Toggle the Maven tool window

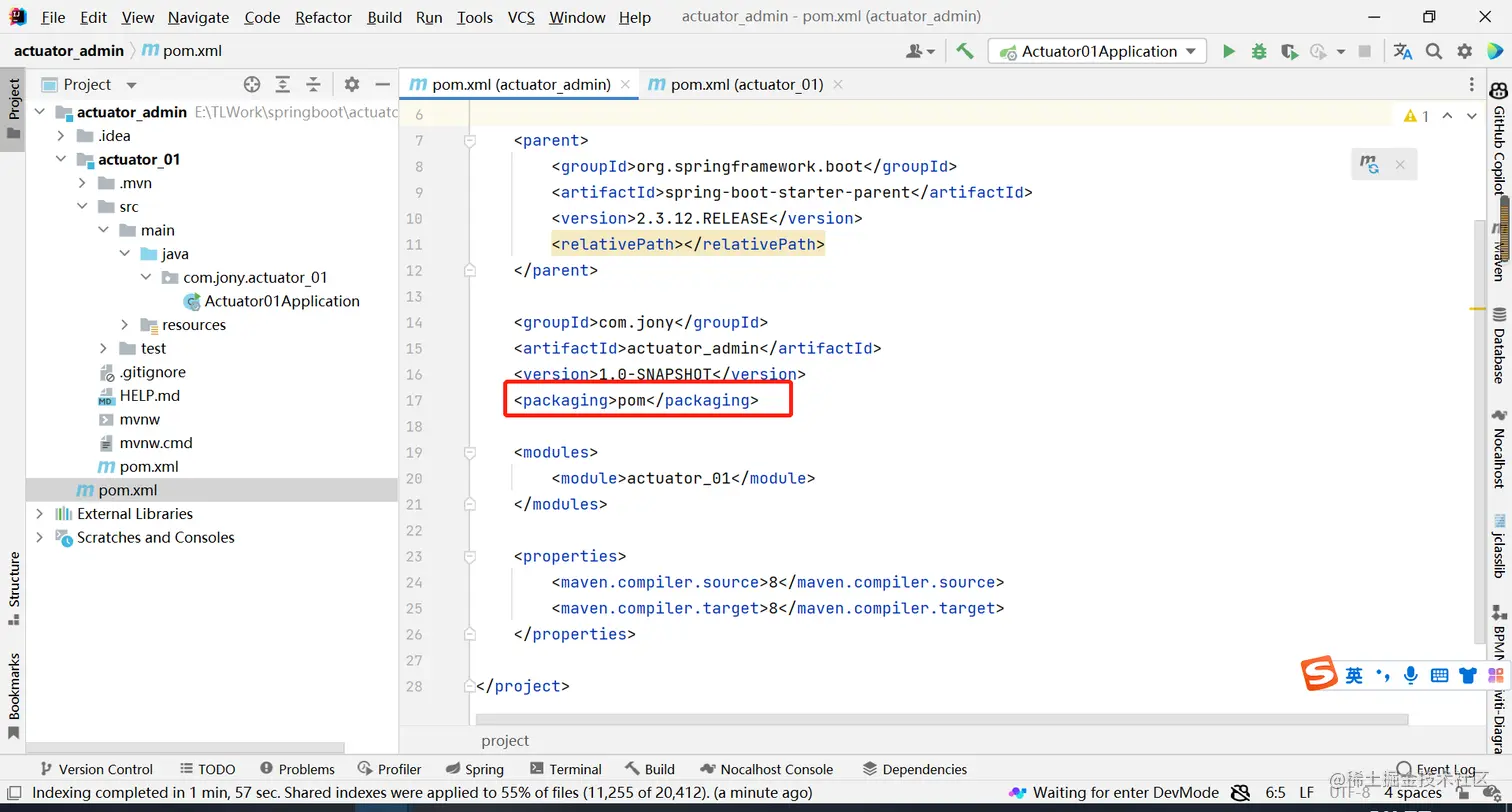tap(1499, 253)
